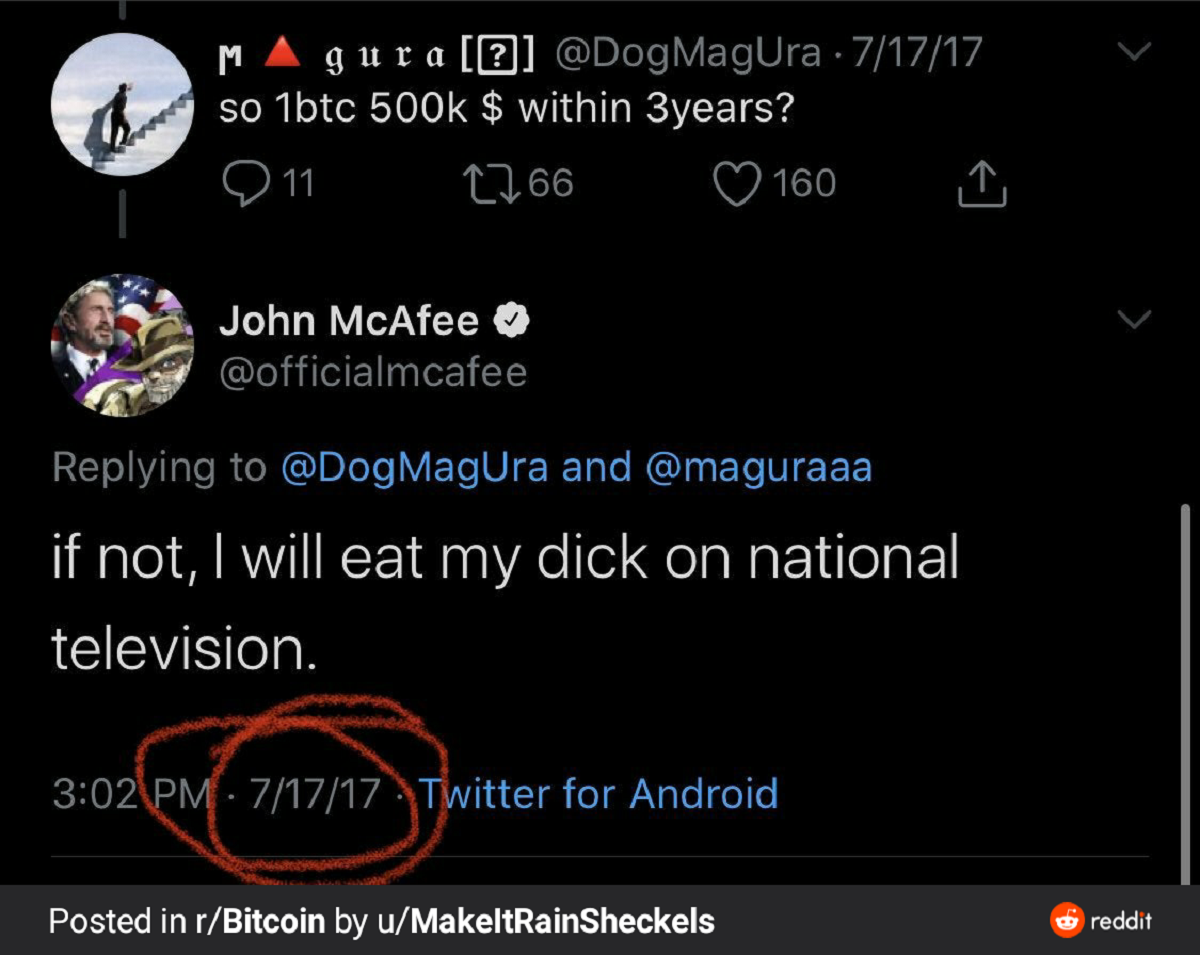
Task: Click the @DogMagUra handle in top tweet
Action: [686, 53]
